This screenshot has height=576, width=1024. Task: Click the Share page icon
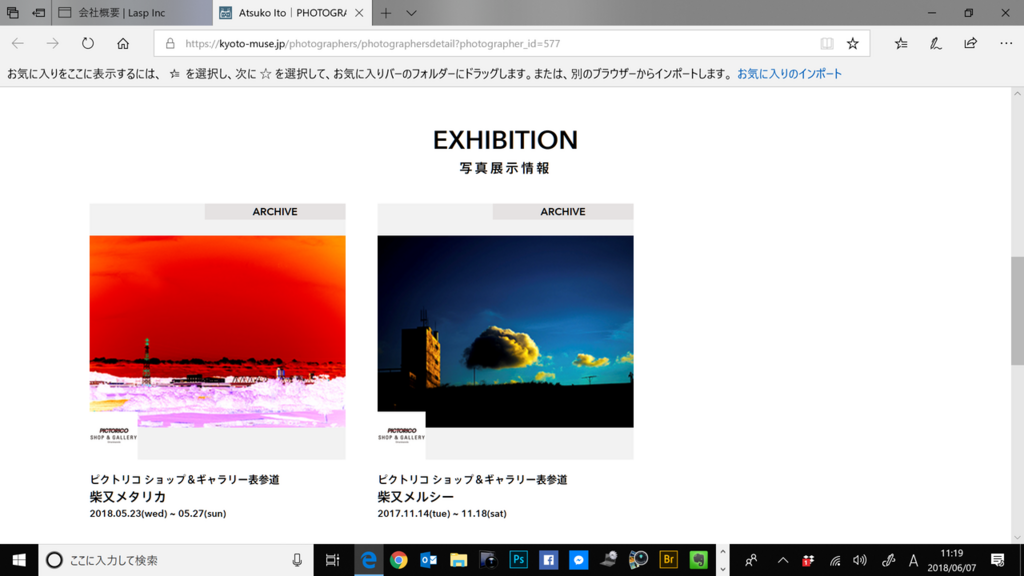(970, 44)
